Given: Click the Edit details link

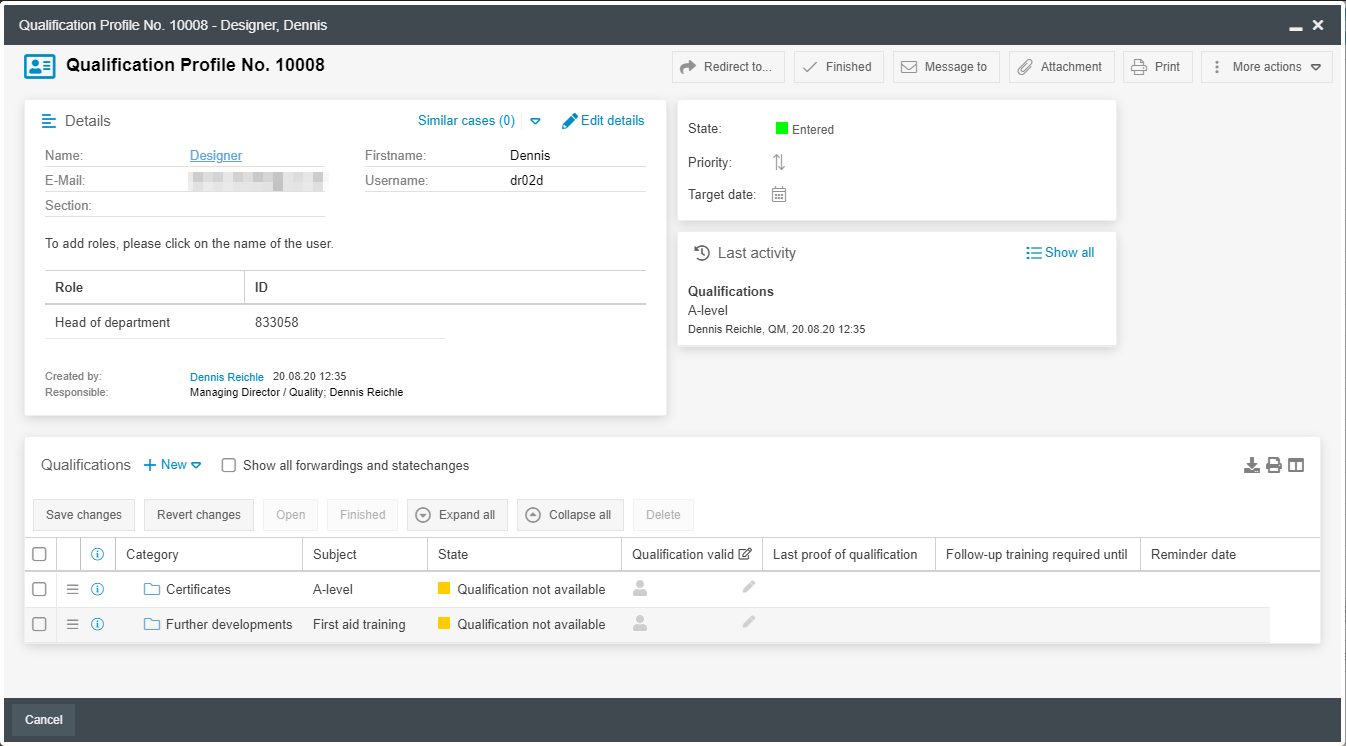Looking at the screenshot, I should point(603,121).
